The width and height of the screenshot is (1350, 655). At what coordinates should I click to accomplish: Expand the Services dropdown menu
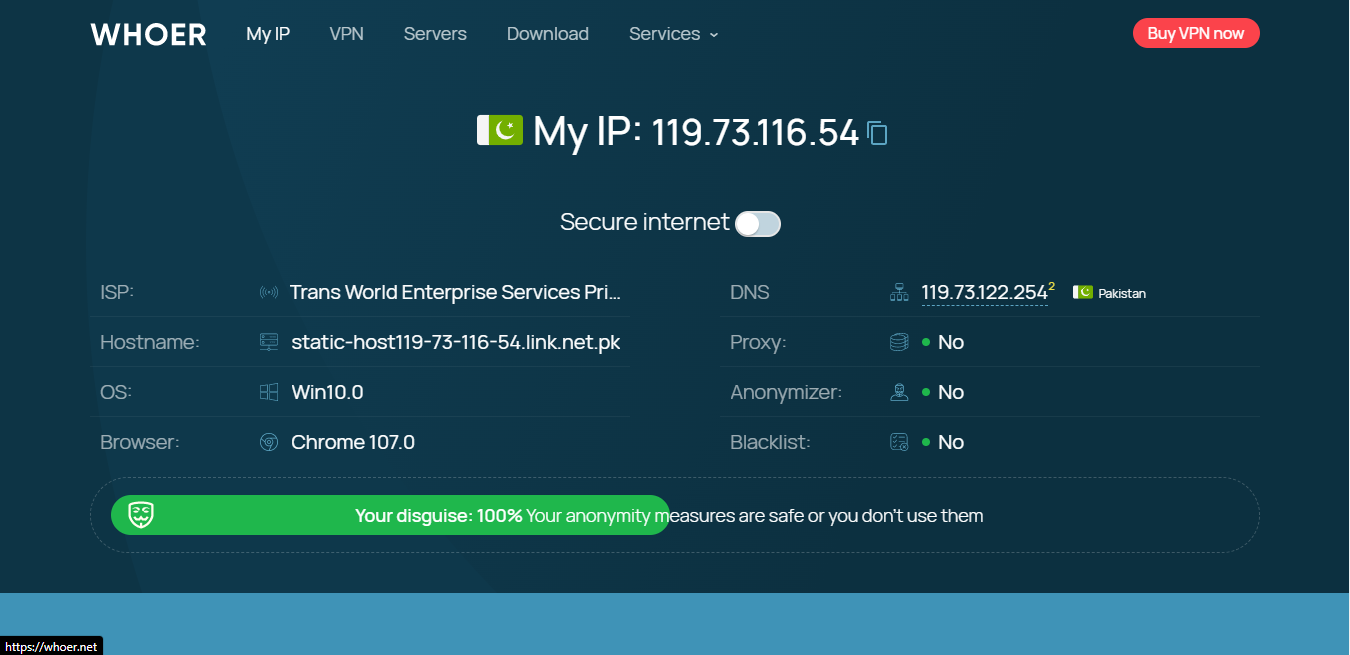coord(674,34)
